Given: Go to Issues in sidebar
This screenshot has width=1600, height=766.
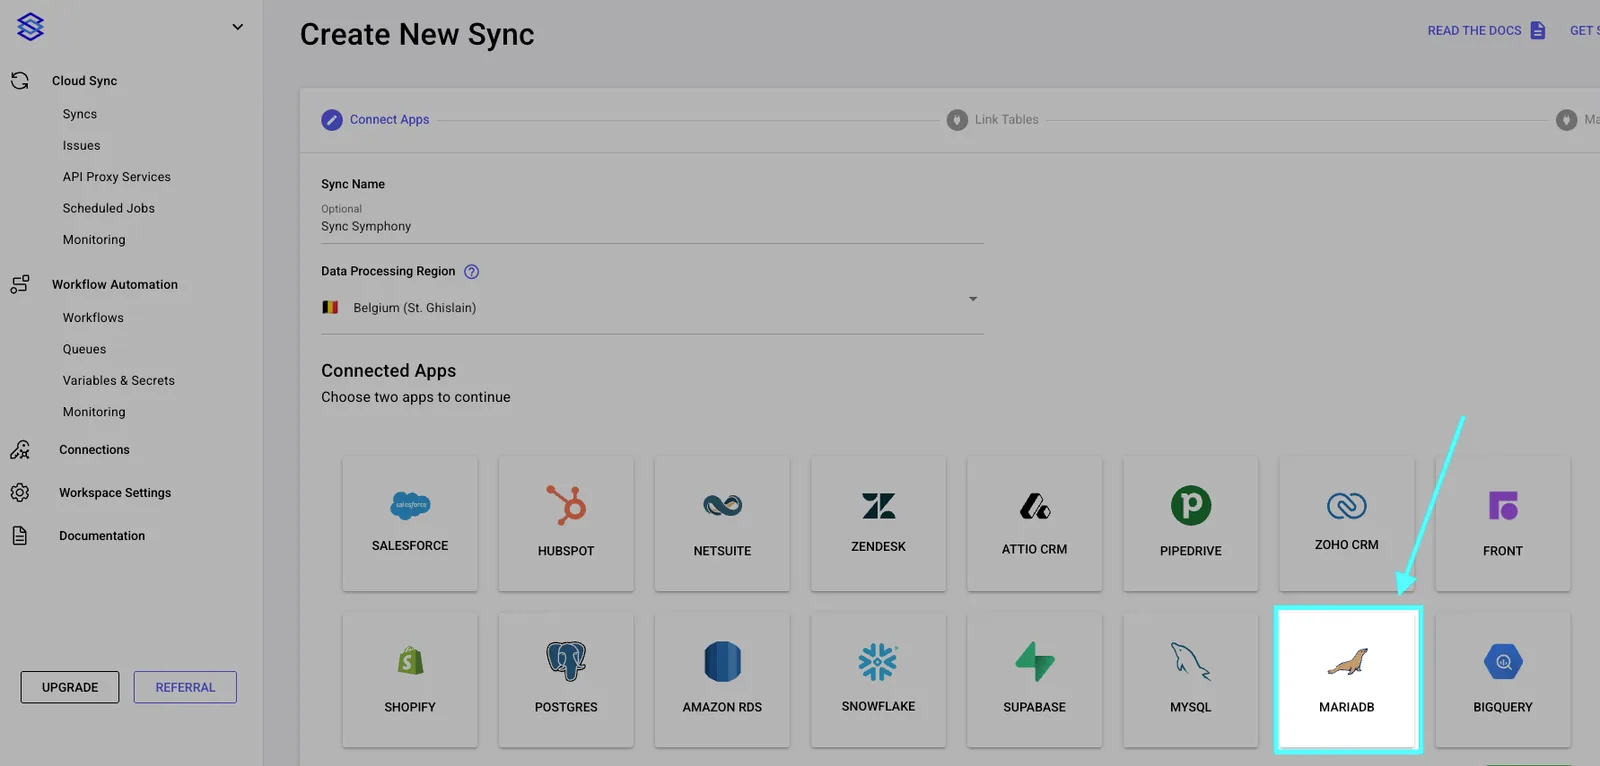Looking at the screenshot, I should click(x=82, y=146).
